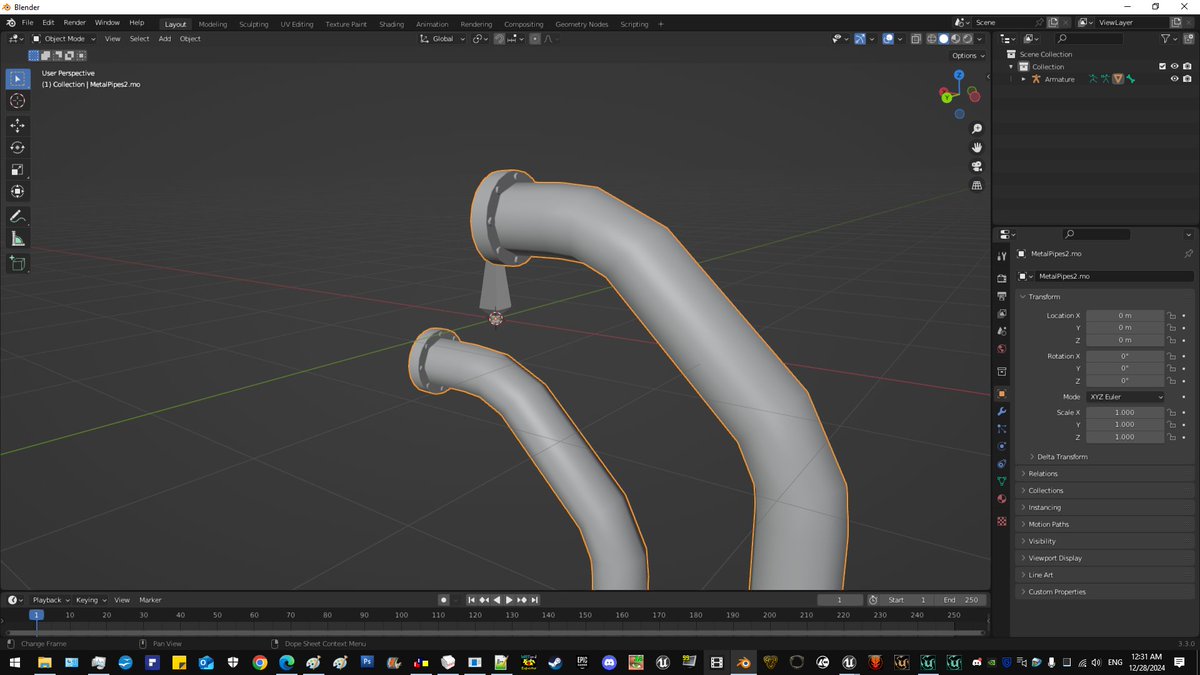This screenshot has width=1200, height=675.
Task: Toggle the camera view icon
Action: click(x=977, y=166)
